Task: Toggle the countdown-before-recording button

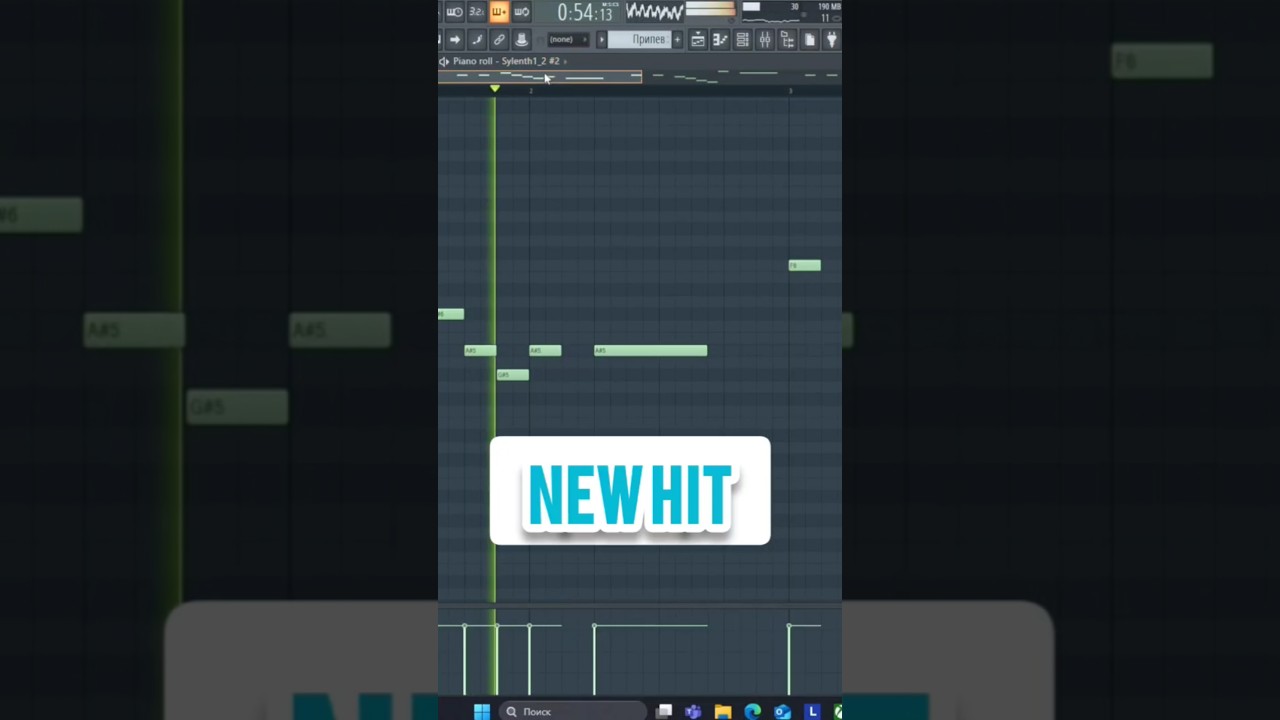Action: (x=454, y=12)
